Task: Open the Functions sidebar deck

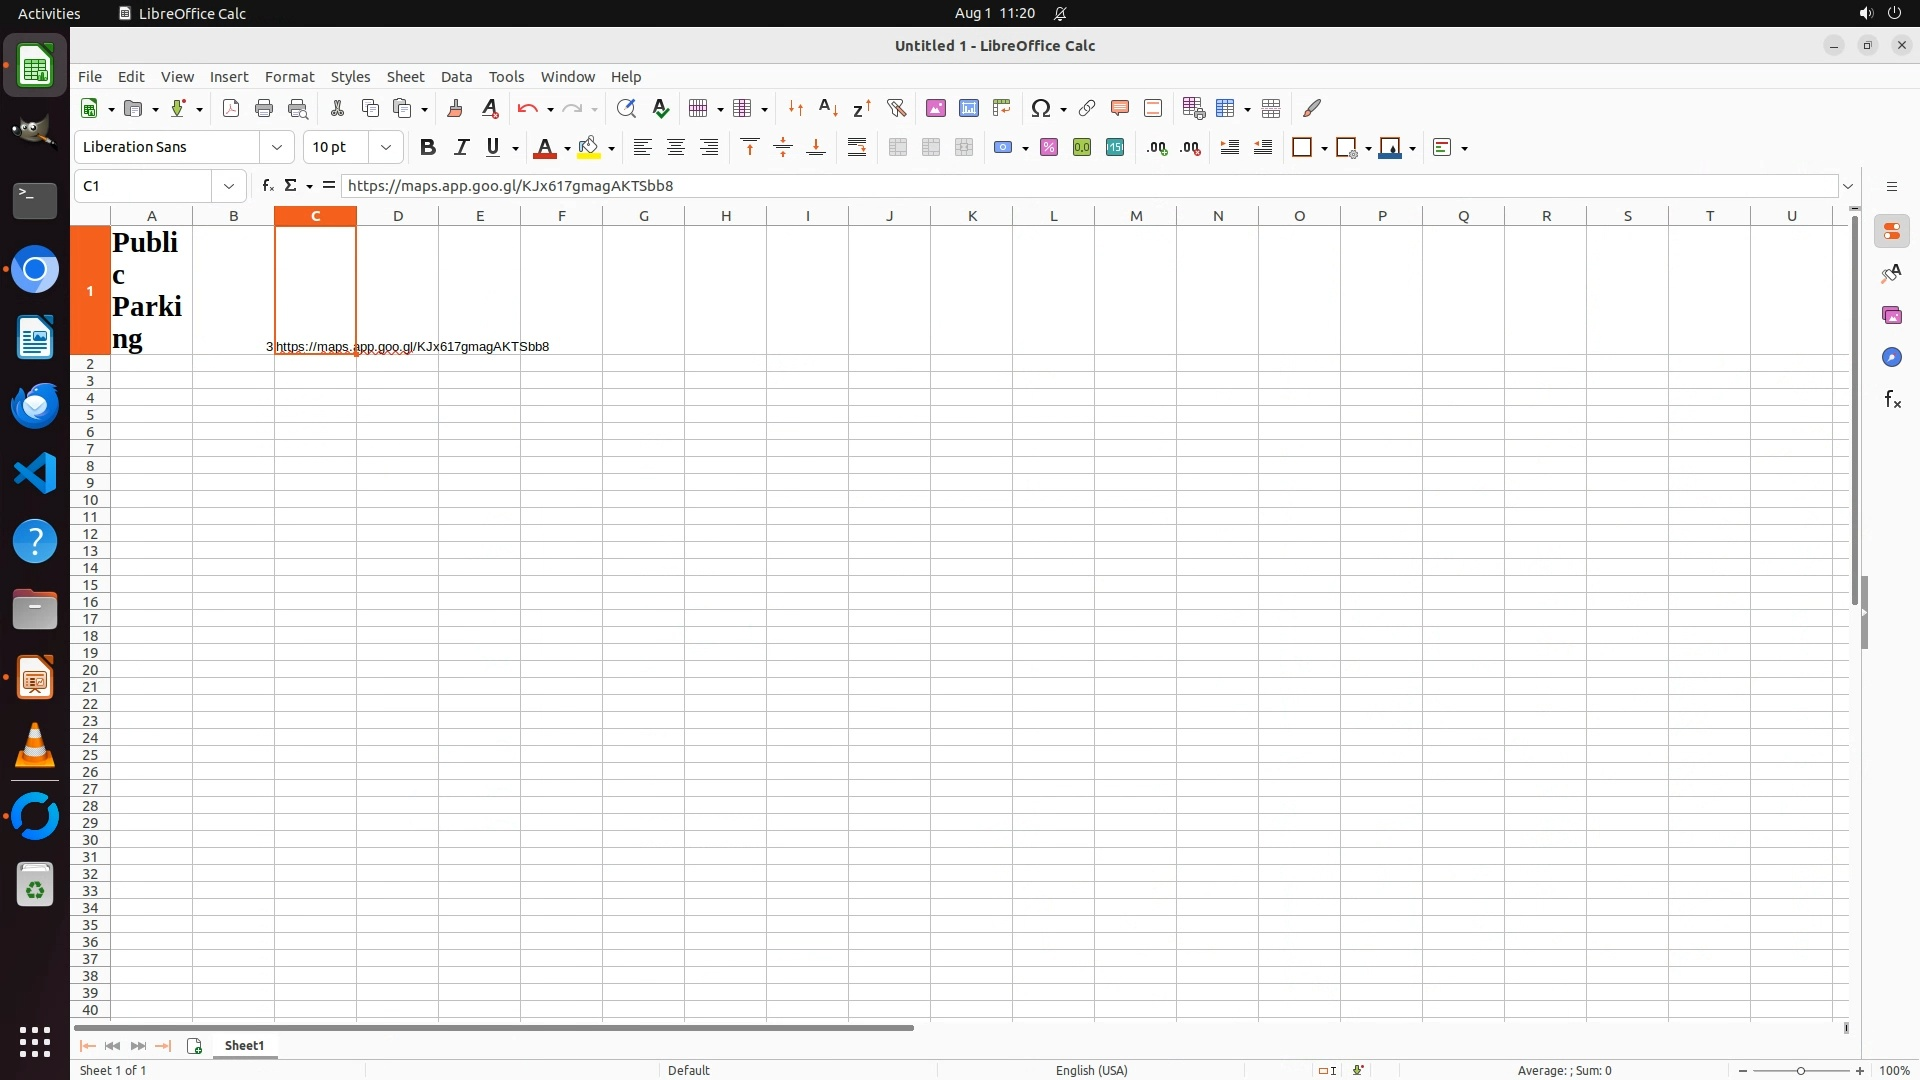Action: coord(1891,400)
